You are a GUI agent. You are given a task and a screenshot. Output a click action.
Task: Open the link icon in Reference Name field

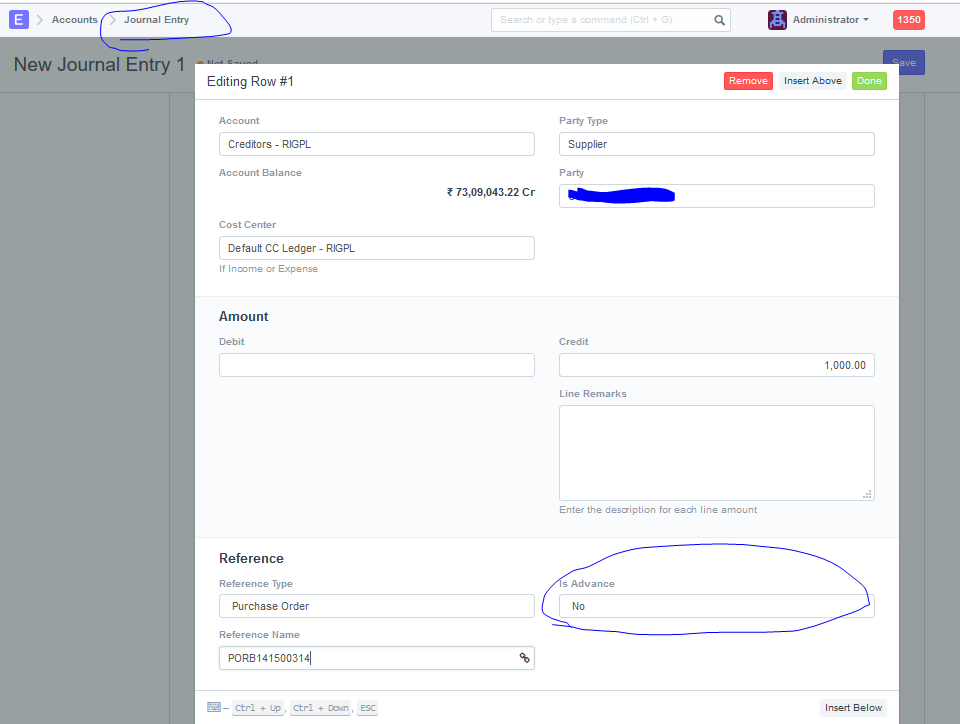coord(524,657)
